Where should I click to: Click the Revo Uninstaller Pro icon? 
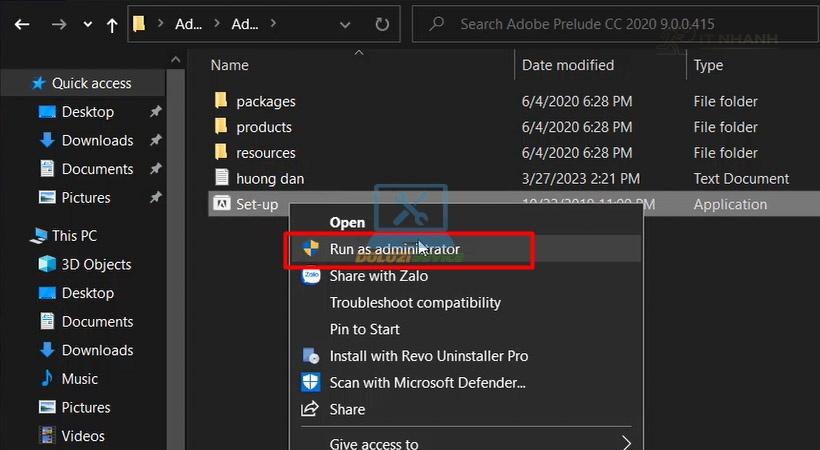pos(310,356)
